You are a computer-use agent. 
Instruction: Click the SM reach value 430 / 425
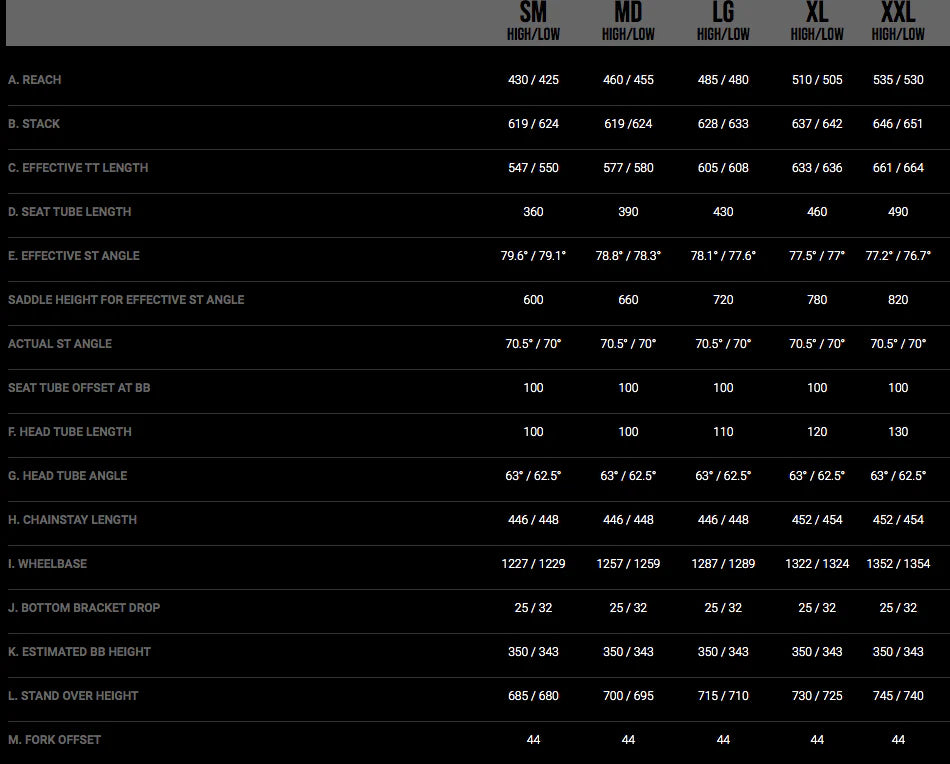point(533,80)
